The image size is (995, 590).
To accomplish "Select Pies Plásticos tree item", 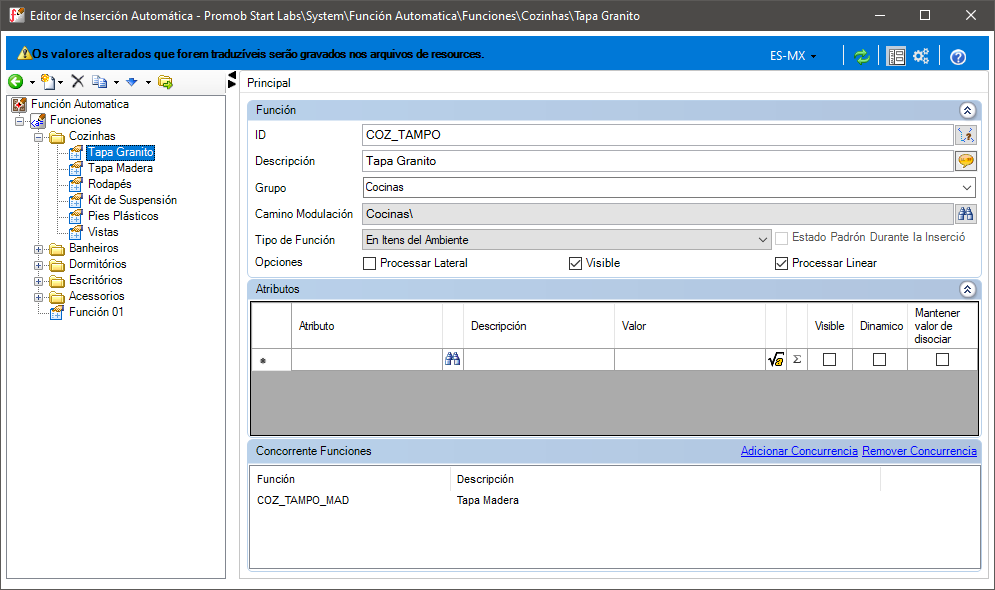I will pyautogui.click(x=123, y=216).
